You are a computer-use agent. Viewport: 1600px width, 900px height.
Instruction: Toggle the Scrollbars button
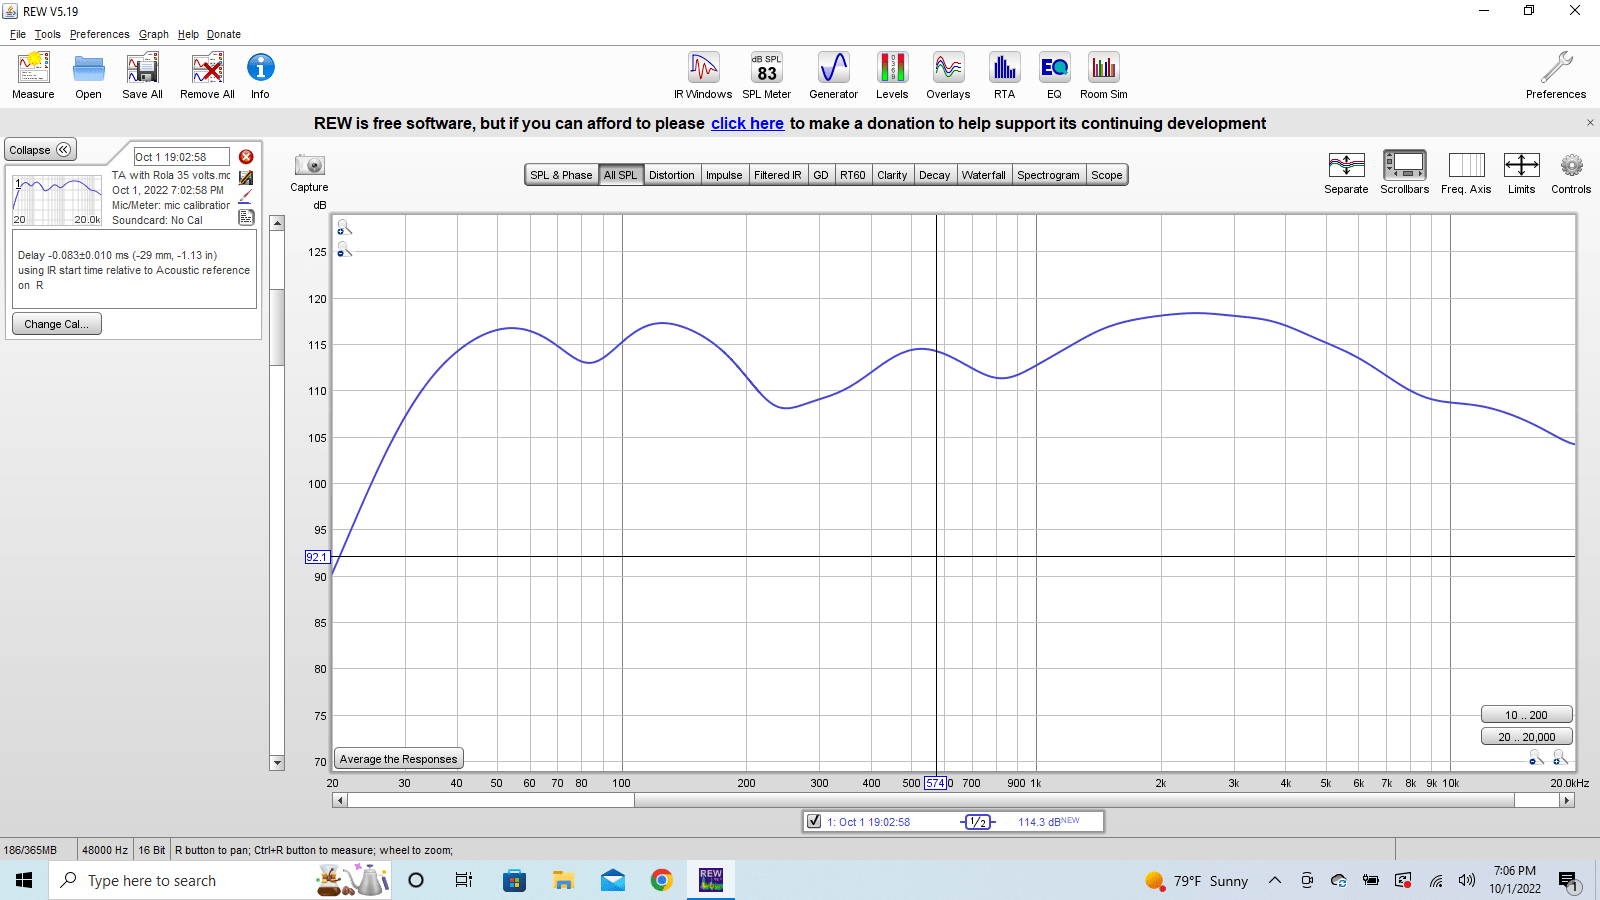1404,172
